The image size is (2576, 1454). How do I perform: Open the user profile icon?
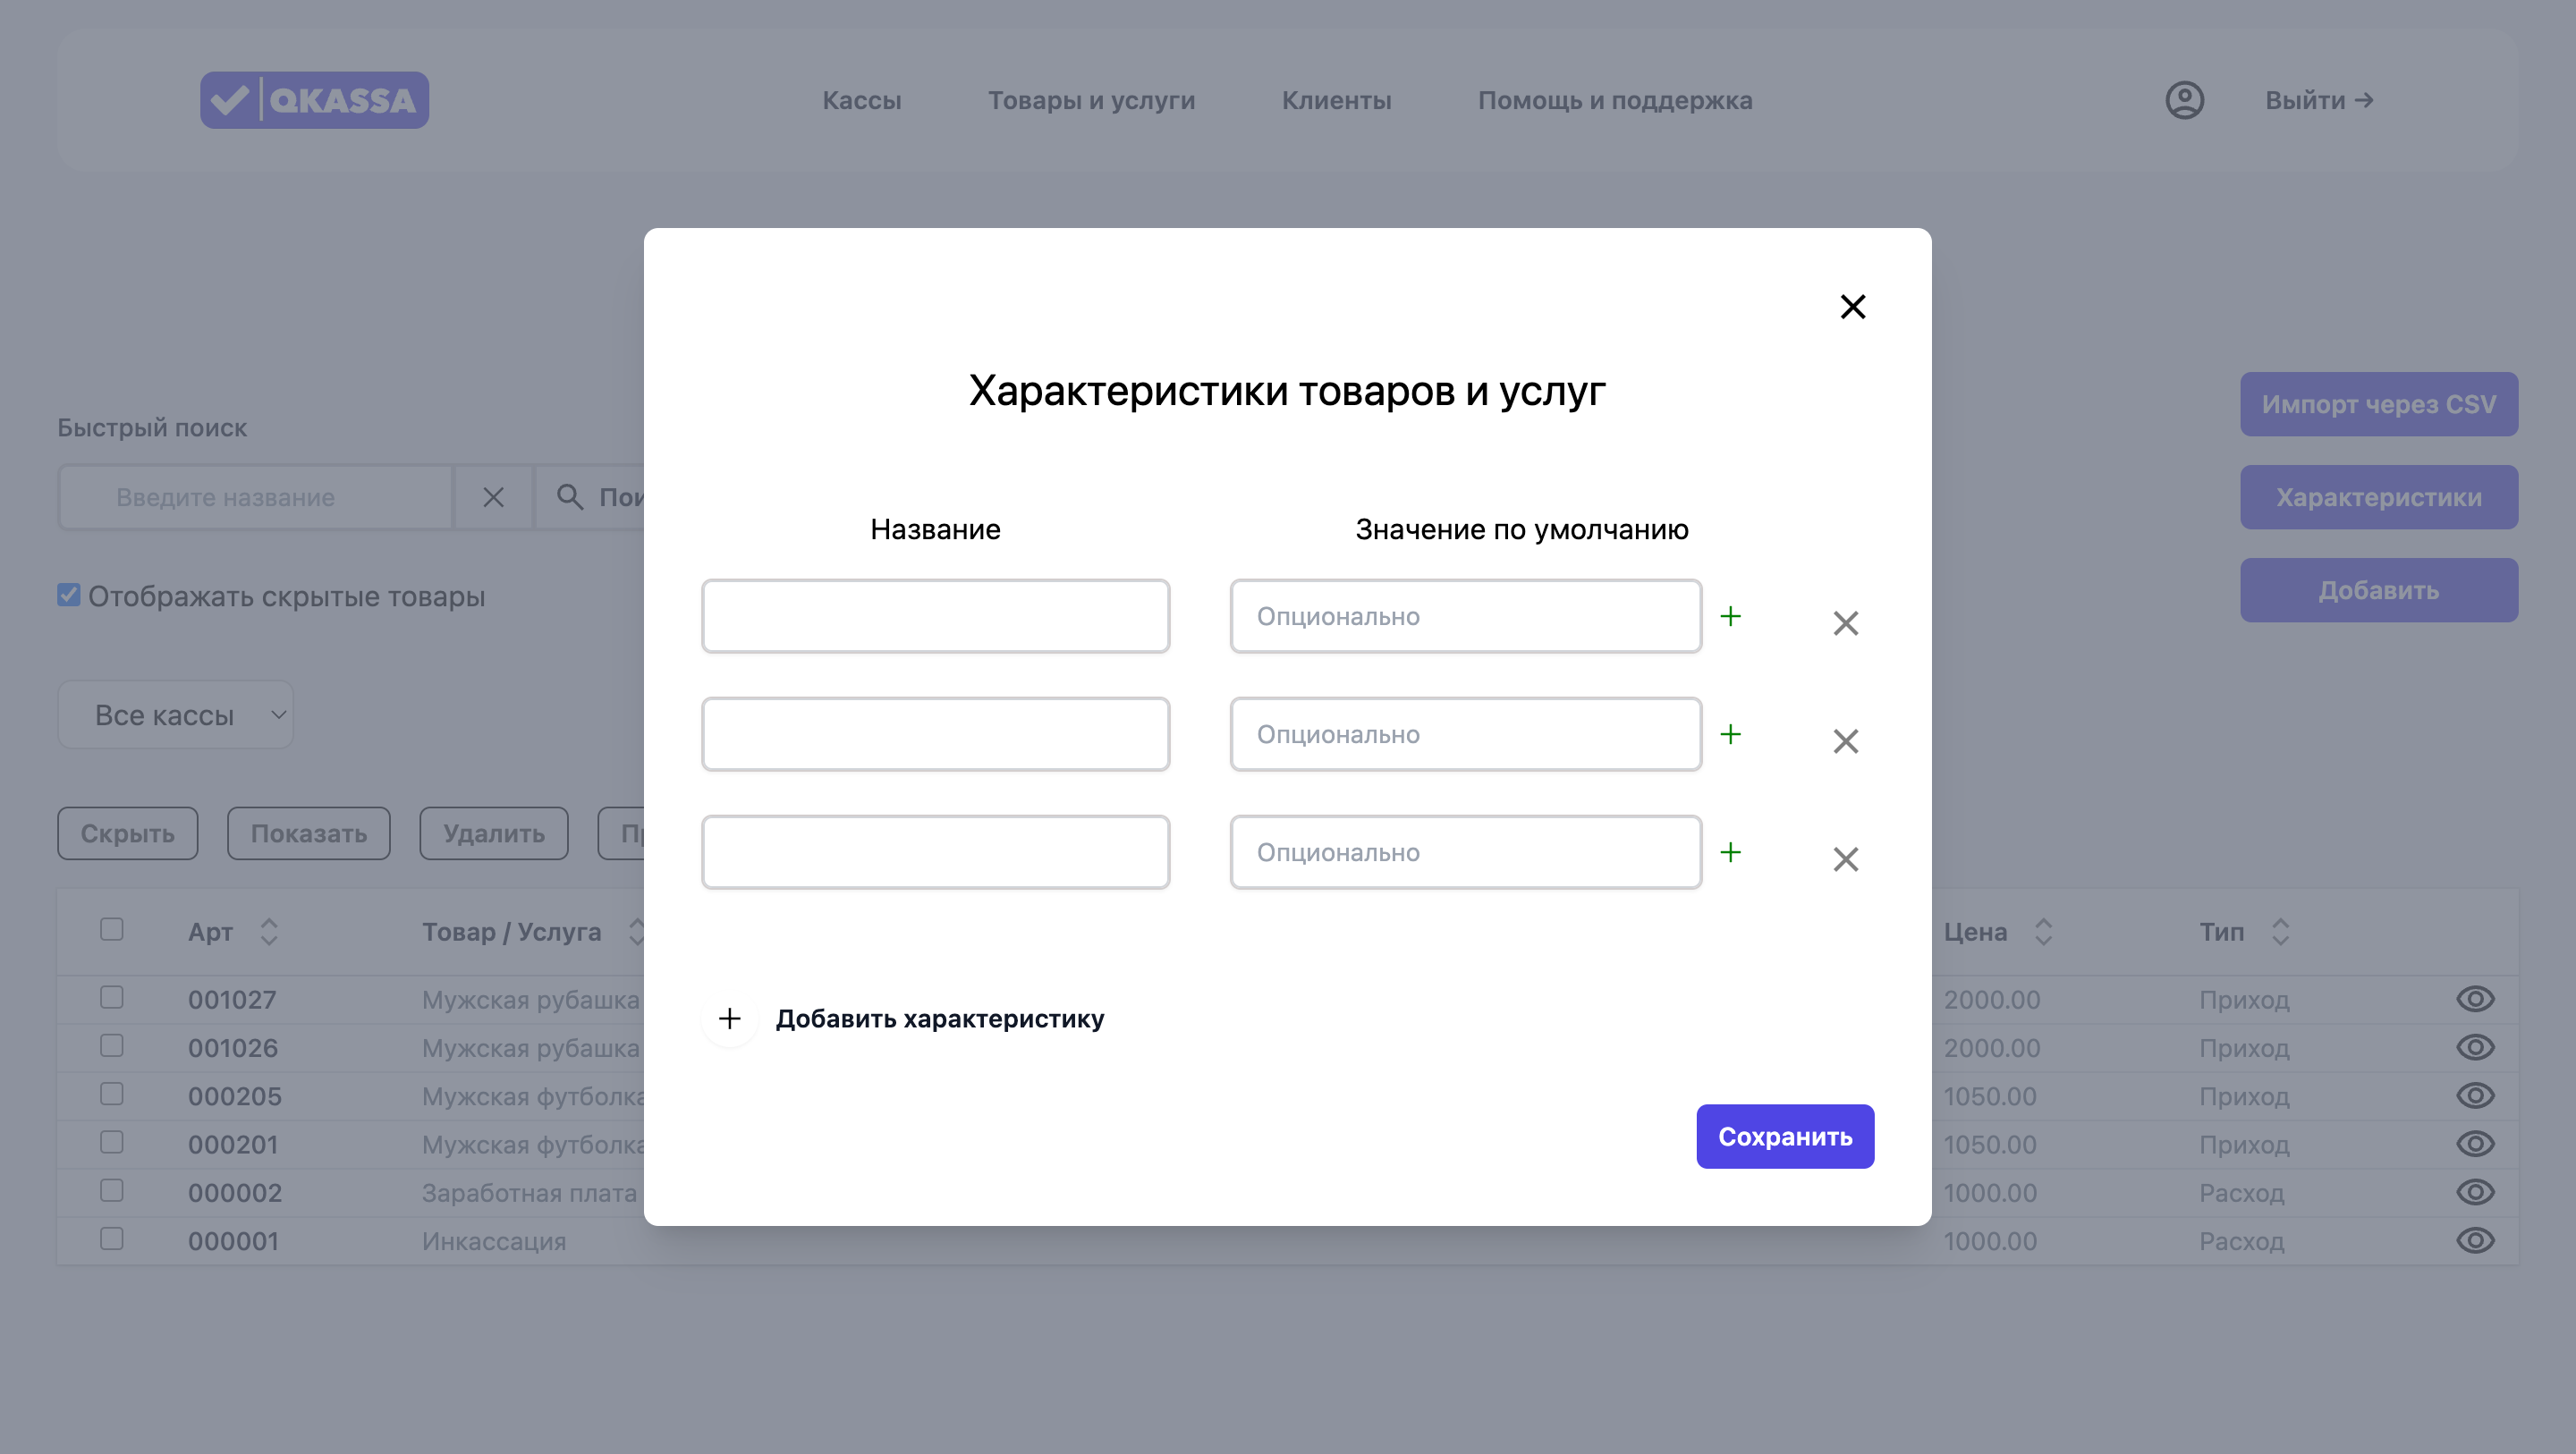(x=2184, y=100)
